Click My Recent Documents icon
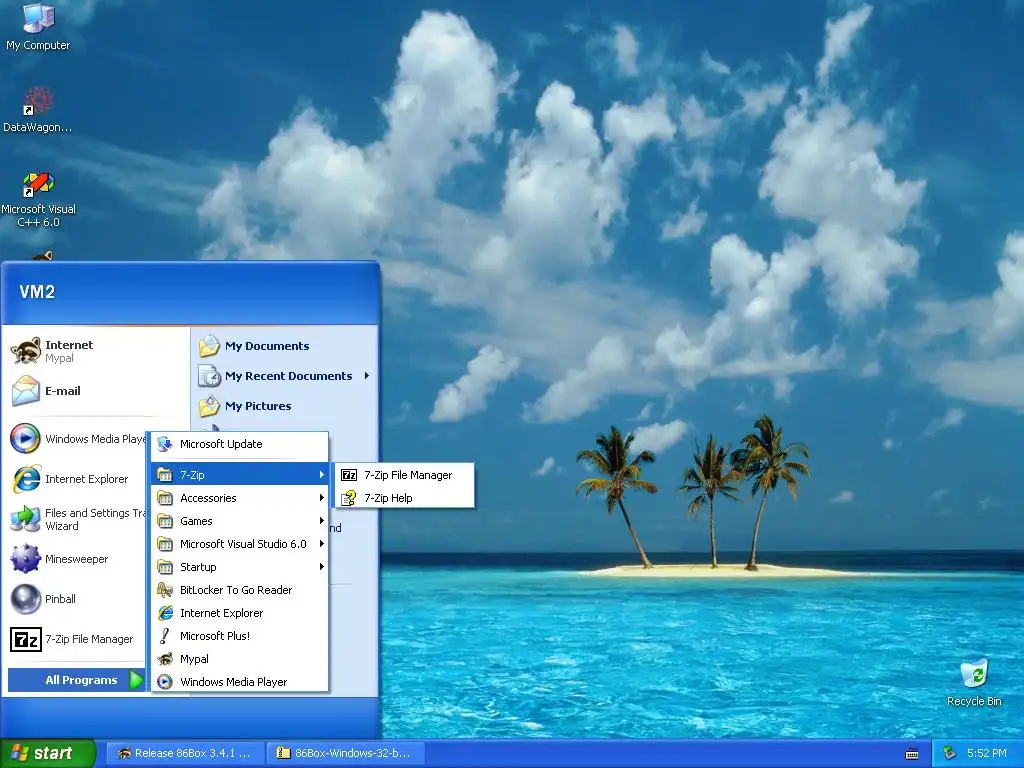 click(x=210, y=376)
